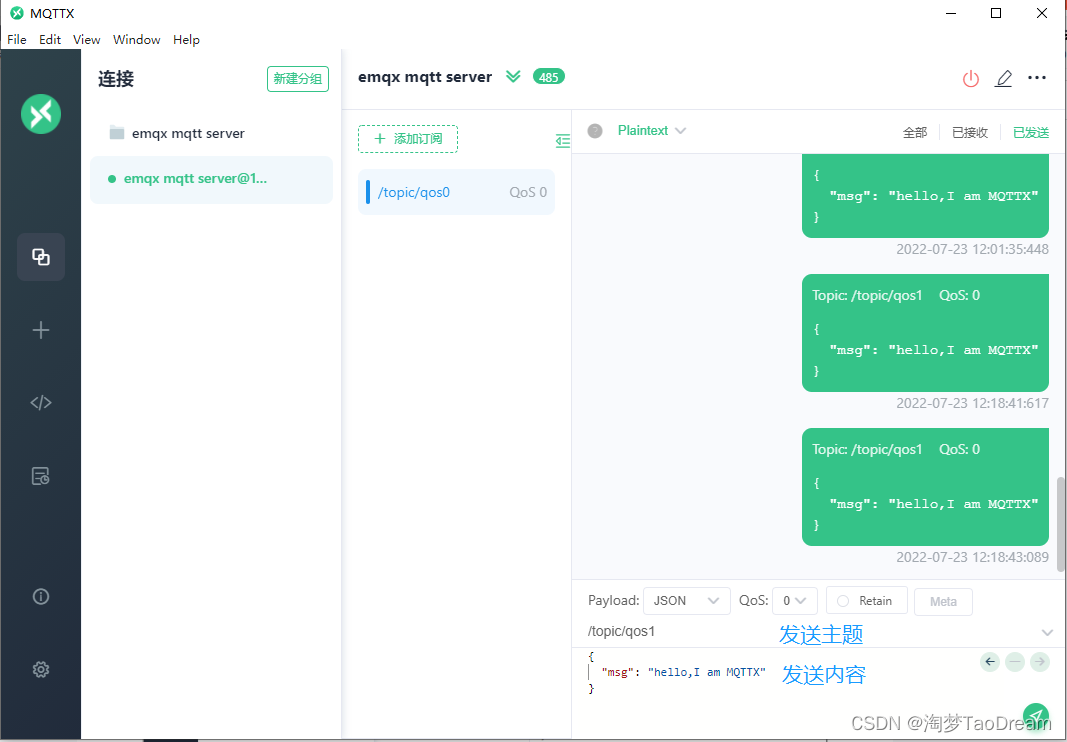Click the plus icon for new connection

click(41, 330)
